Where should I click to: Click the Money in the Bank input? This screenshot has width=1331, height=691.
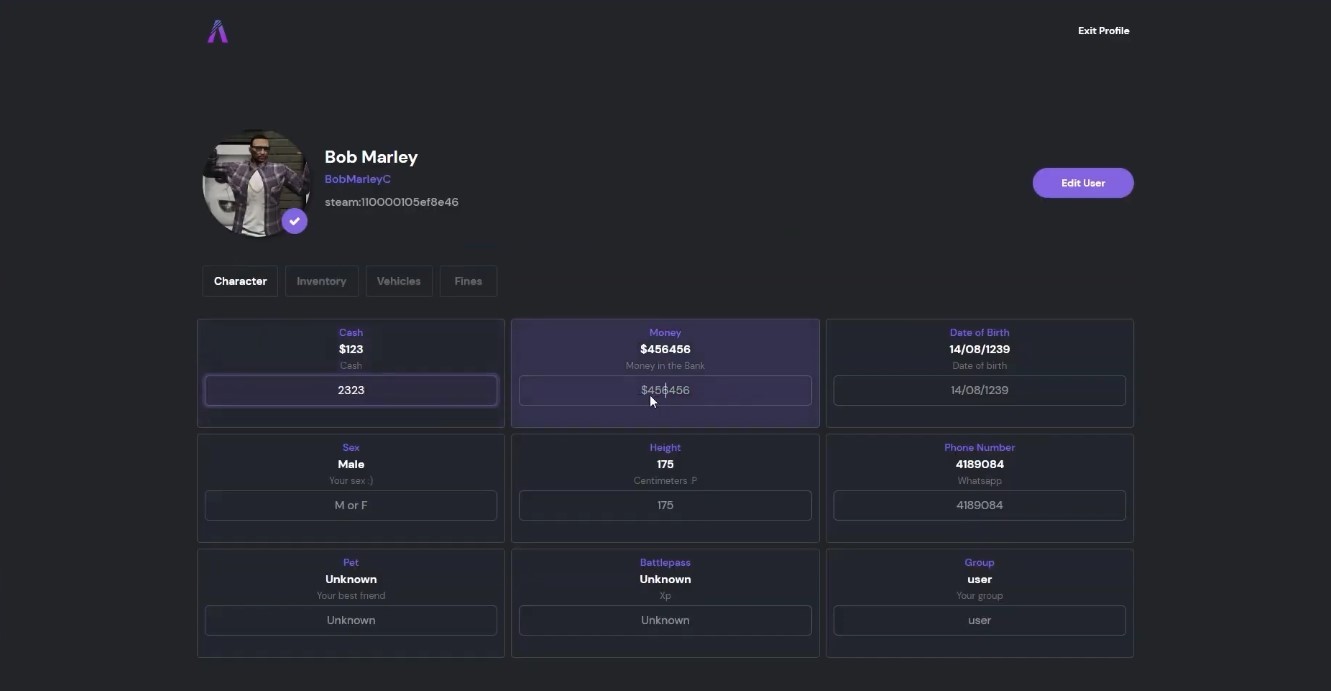point(665,390)
